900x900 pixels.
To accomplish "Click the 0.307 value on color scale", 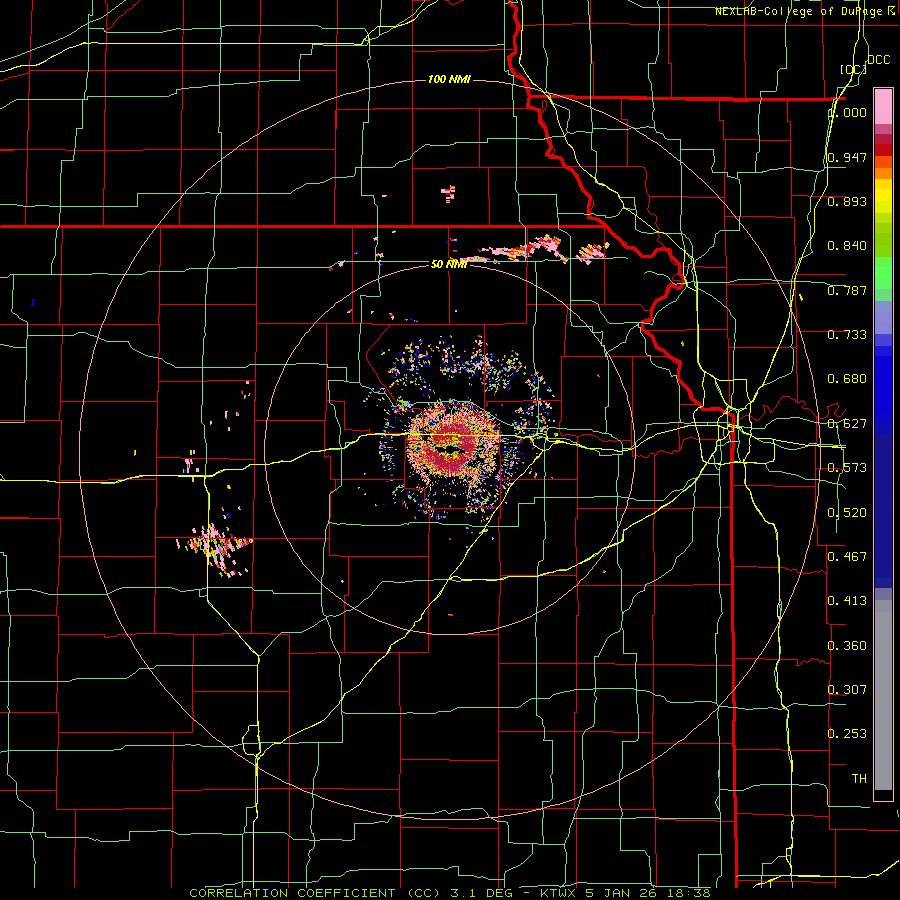I will tap(847, 689).
